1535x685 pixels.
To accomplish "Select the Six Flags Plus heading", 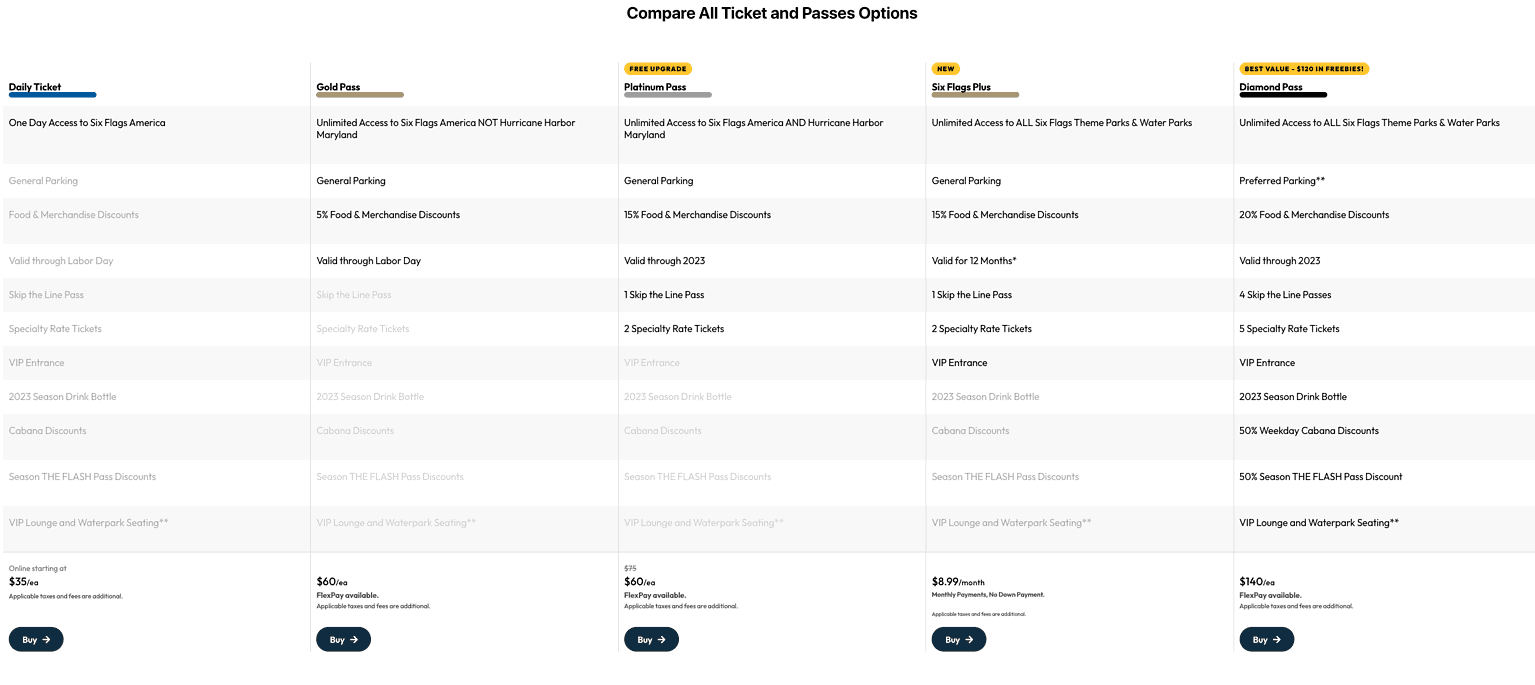I will (961, 87).
